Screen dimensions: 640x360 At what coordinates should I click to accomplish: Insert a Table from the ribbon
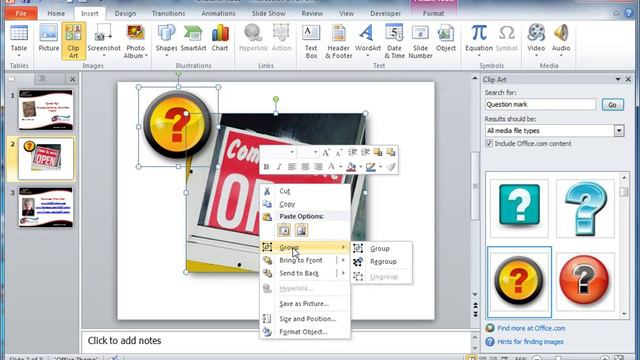pyautogui.click(x=19, y=41)
